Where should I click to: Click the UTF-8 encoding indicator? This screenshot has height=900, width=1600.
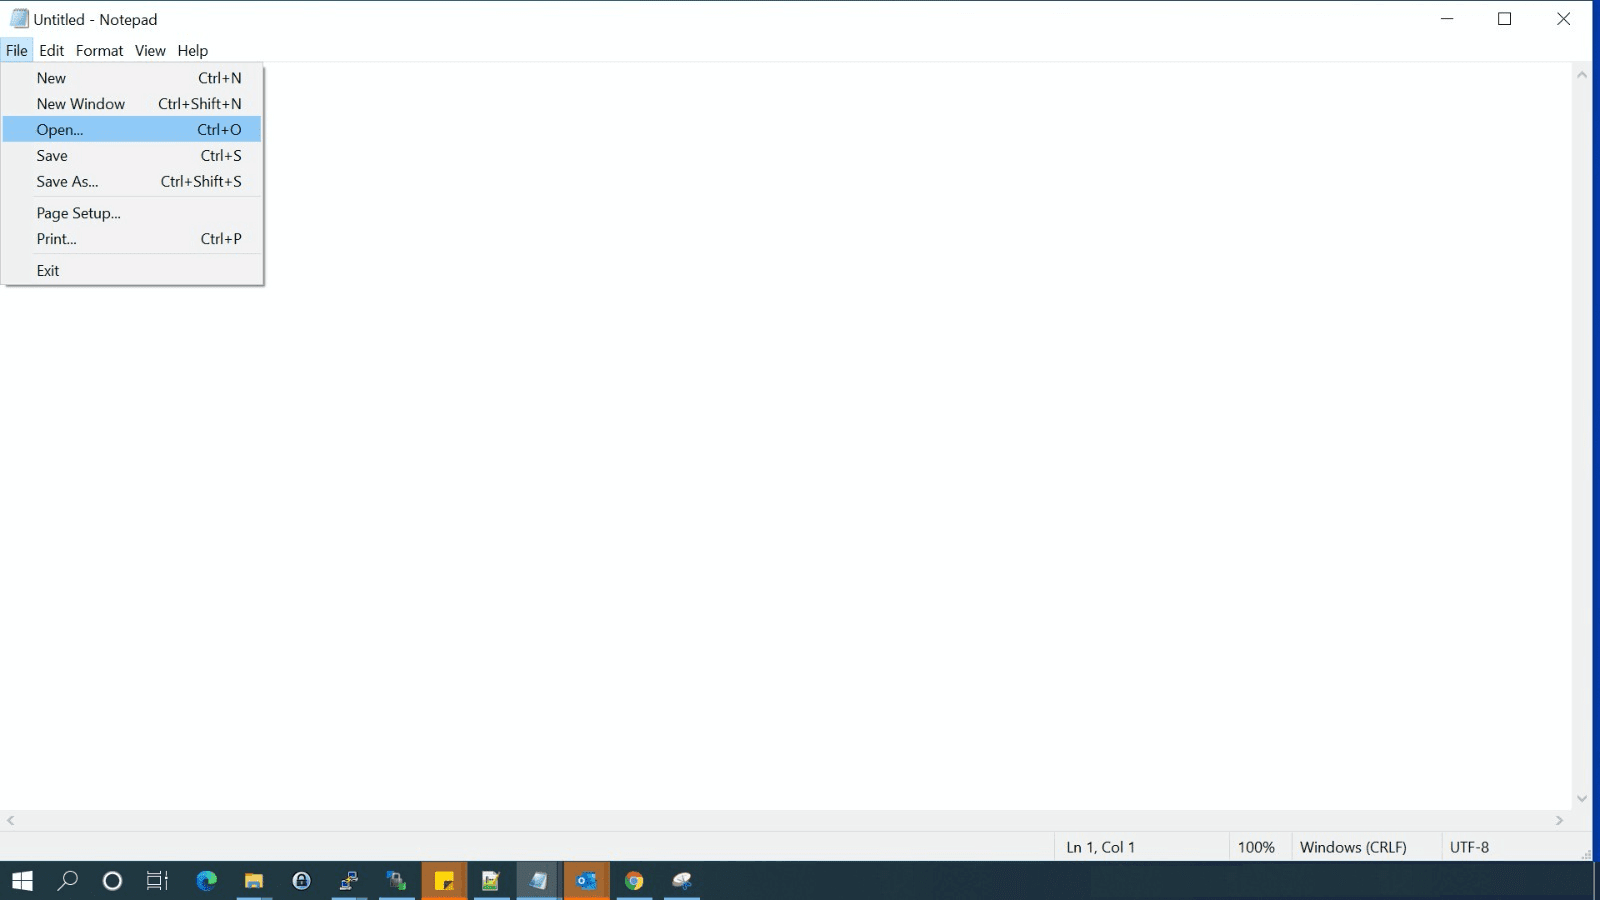click(x=1470, y=846)
